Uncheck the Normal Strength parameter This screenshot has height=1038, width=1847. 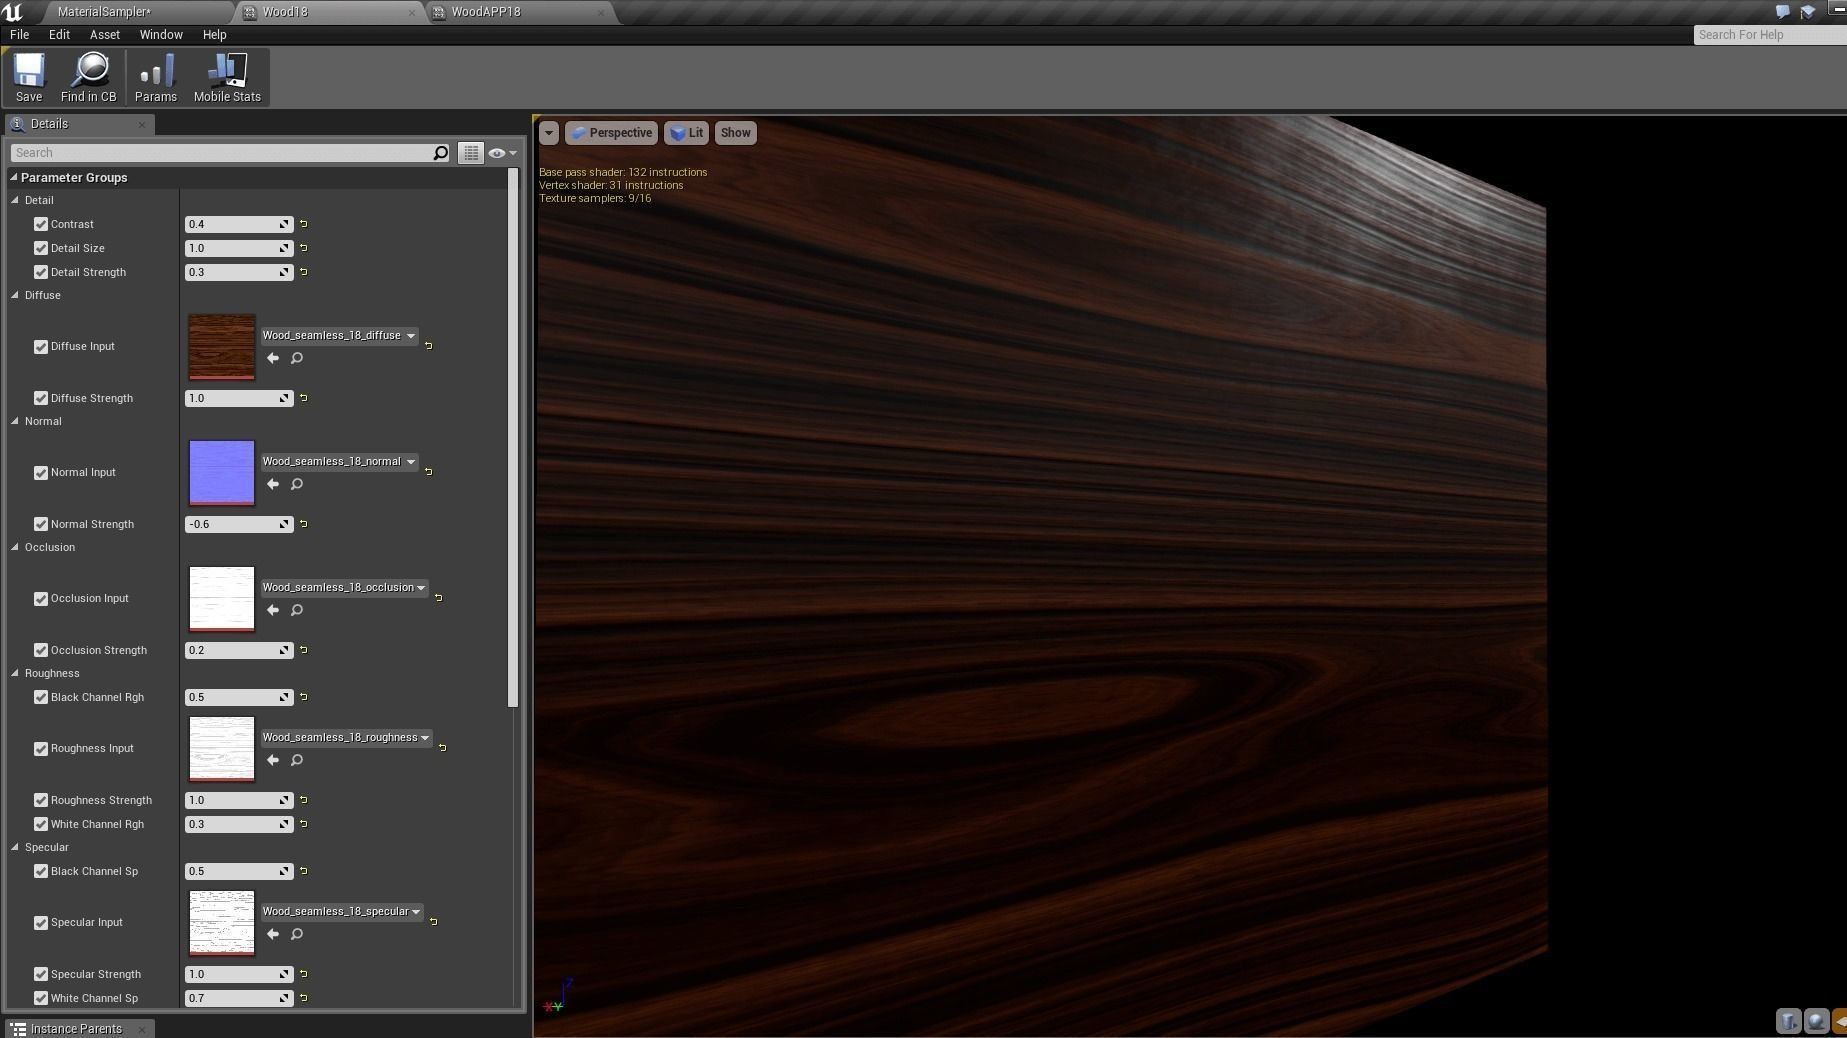tap(41, 524)
